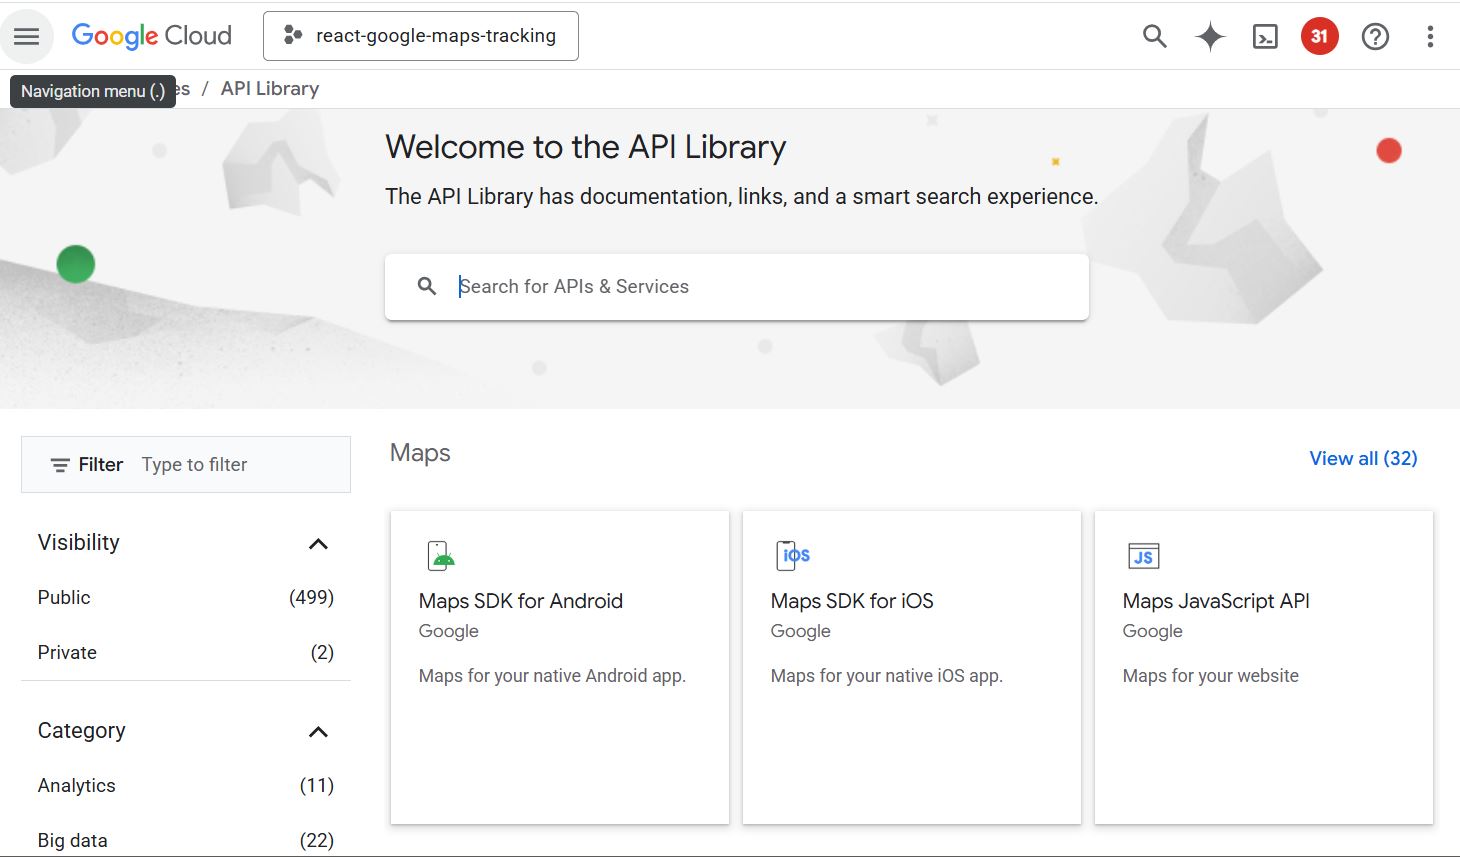
Task: Click the Maps SDK for Android icon
Action: 441,556
